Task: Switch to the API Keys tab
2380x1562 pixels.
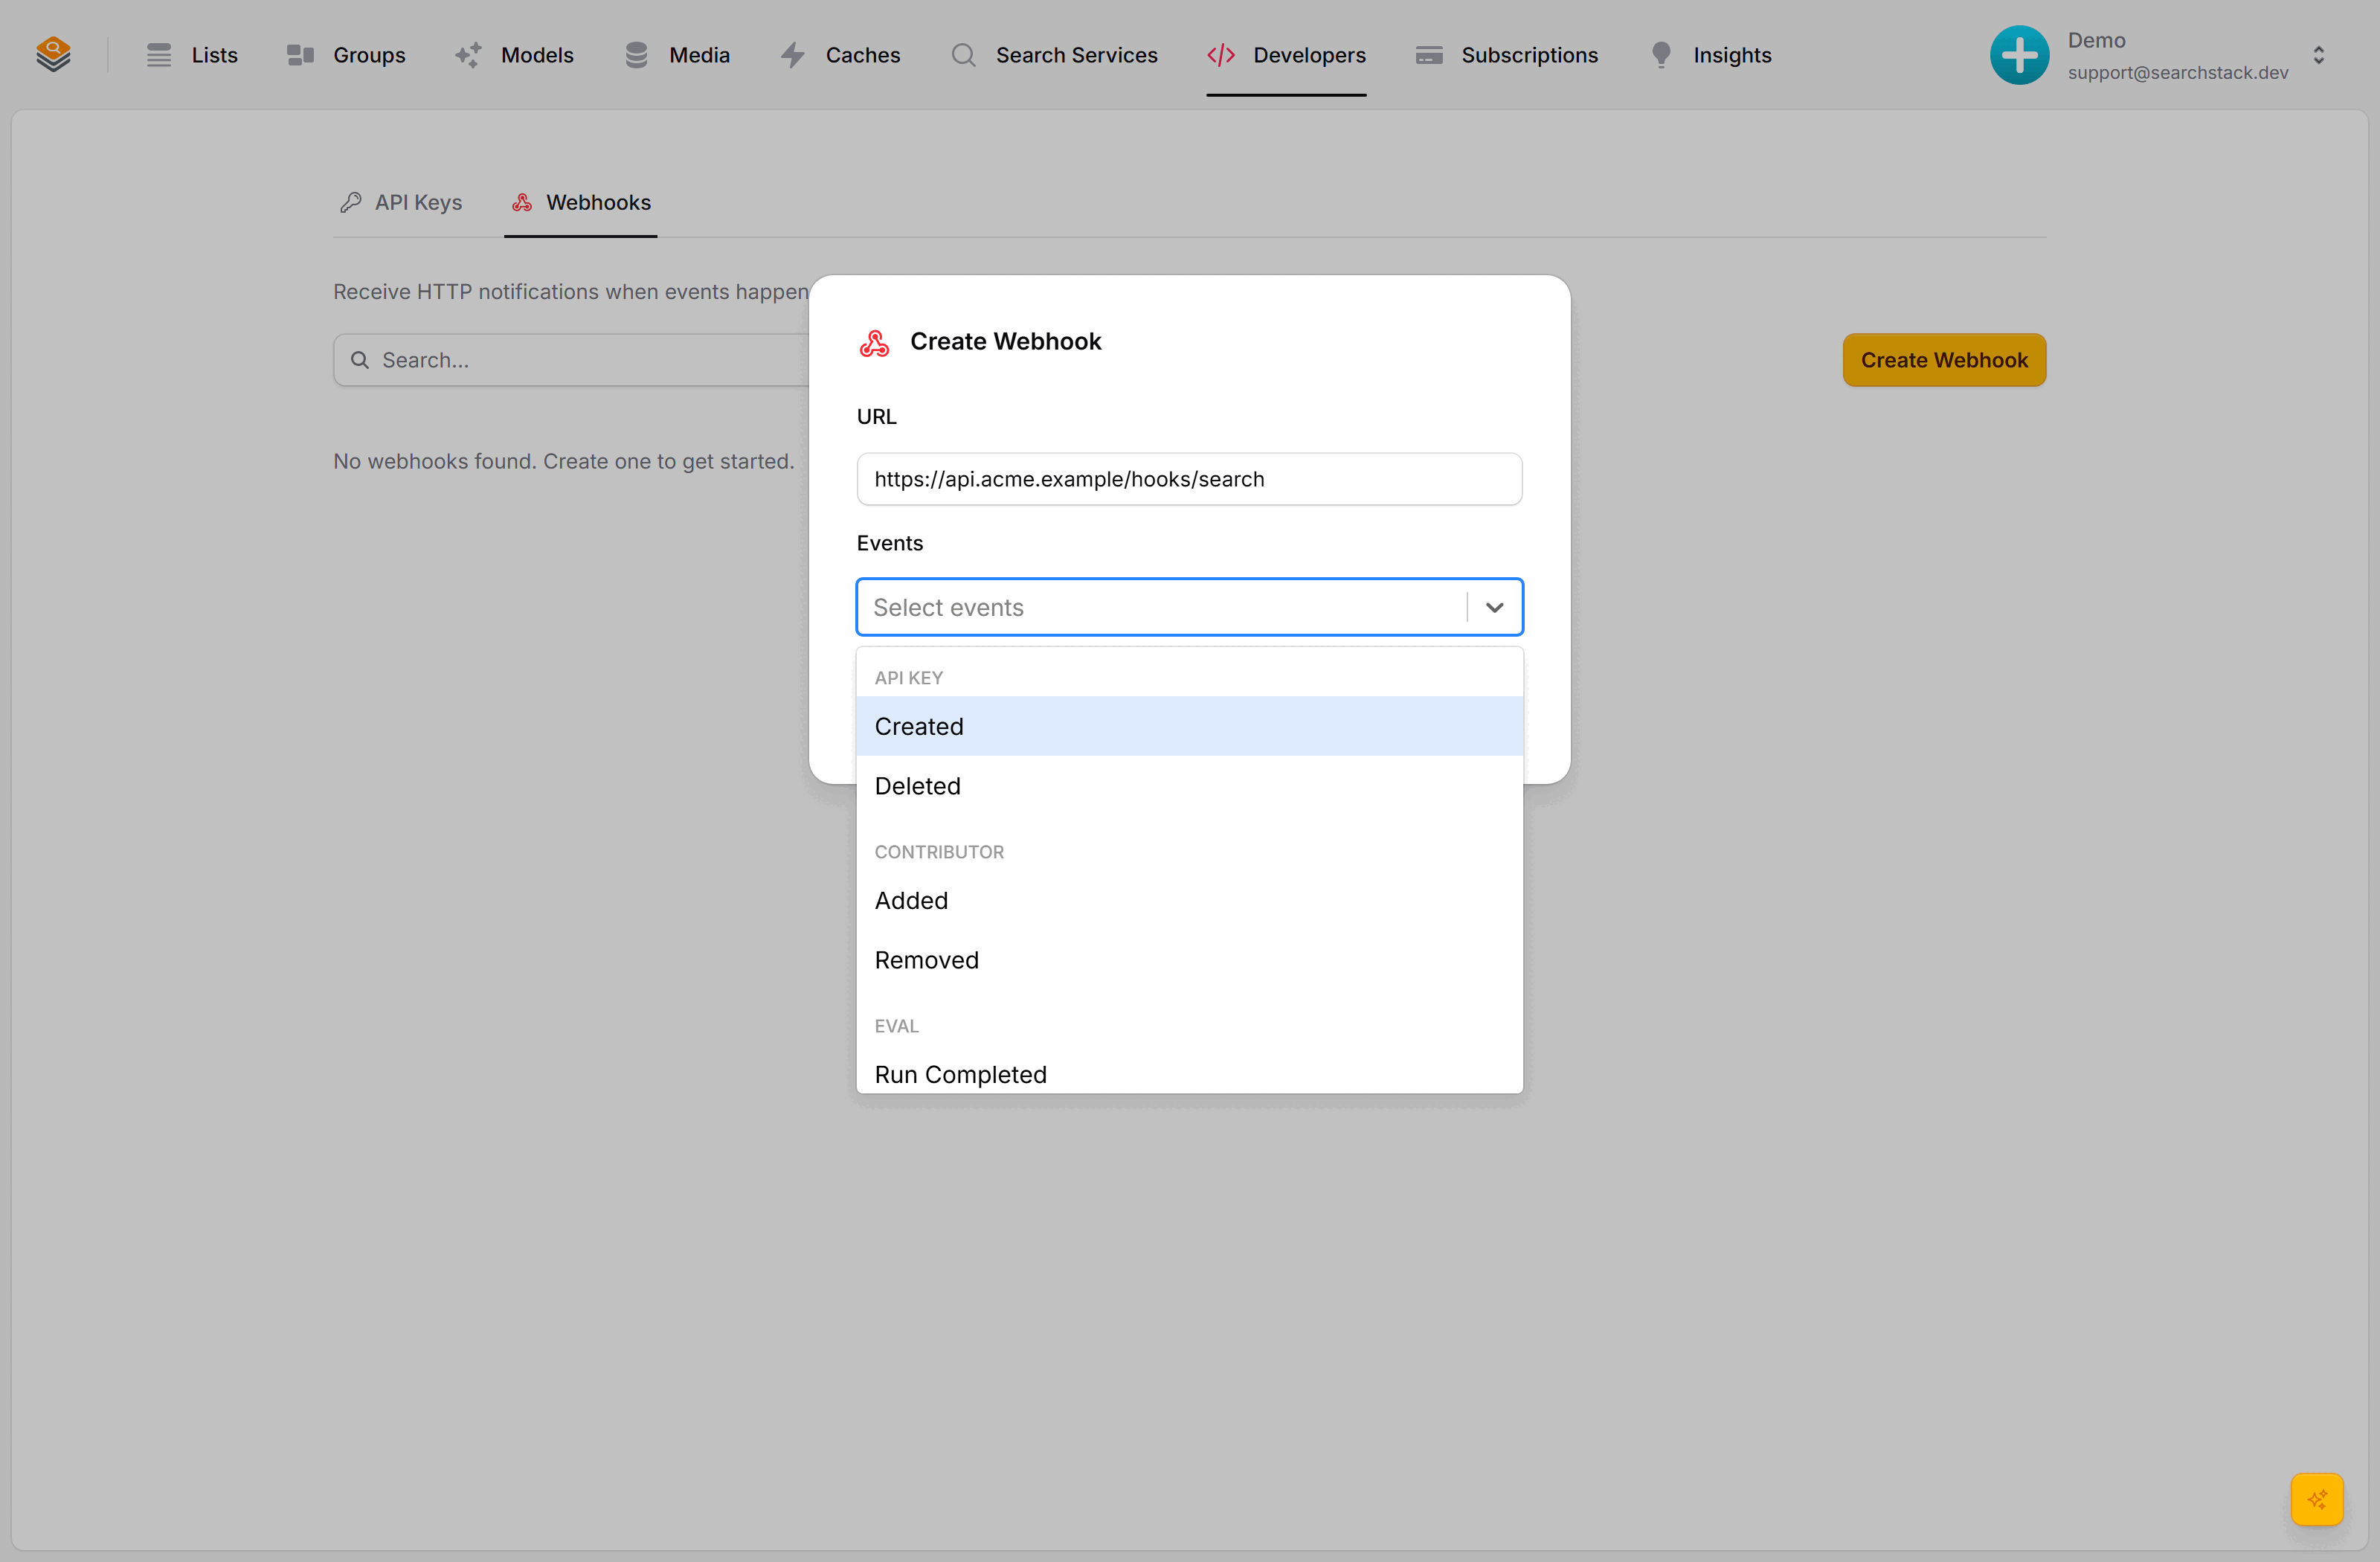Action: coord(401,202)
